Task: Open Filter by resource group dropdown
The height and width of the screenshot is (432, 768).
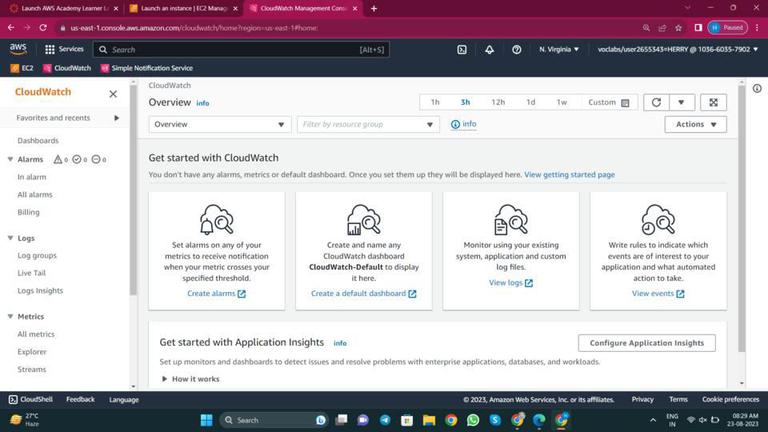Action: tap(368, 124)
